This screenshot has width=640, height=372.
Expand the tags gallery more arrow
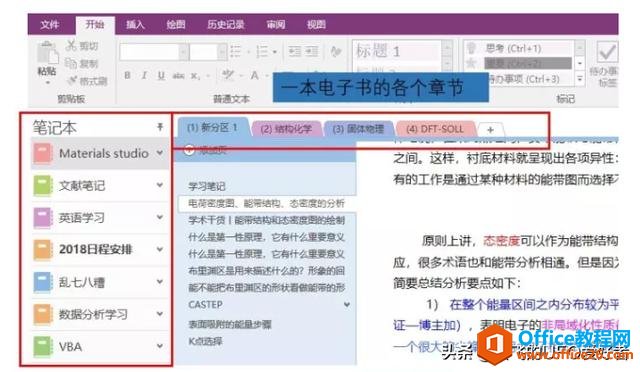580,78
